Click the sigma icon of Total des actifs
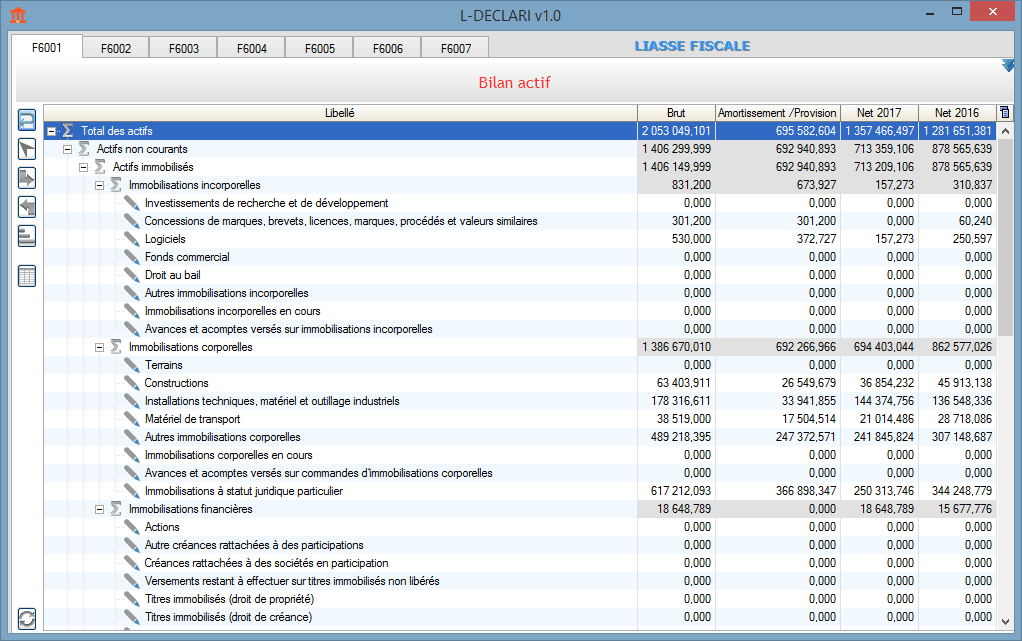This screenshot has height=641, width=1022. pos(68,131)
